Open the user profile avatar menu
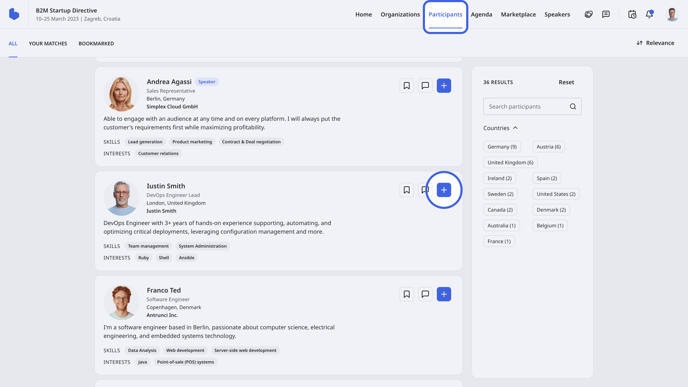Viewport: 688px width, 387px height. (x=672, y=14)
